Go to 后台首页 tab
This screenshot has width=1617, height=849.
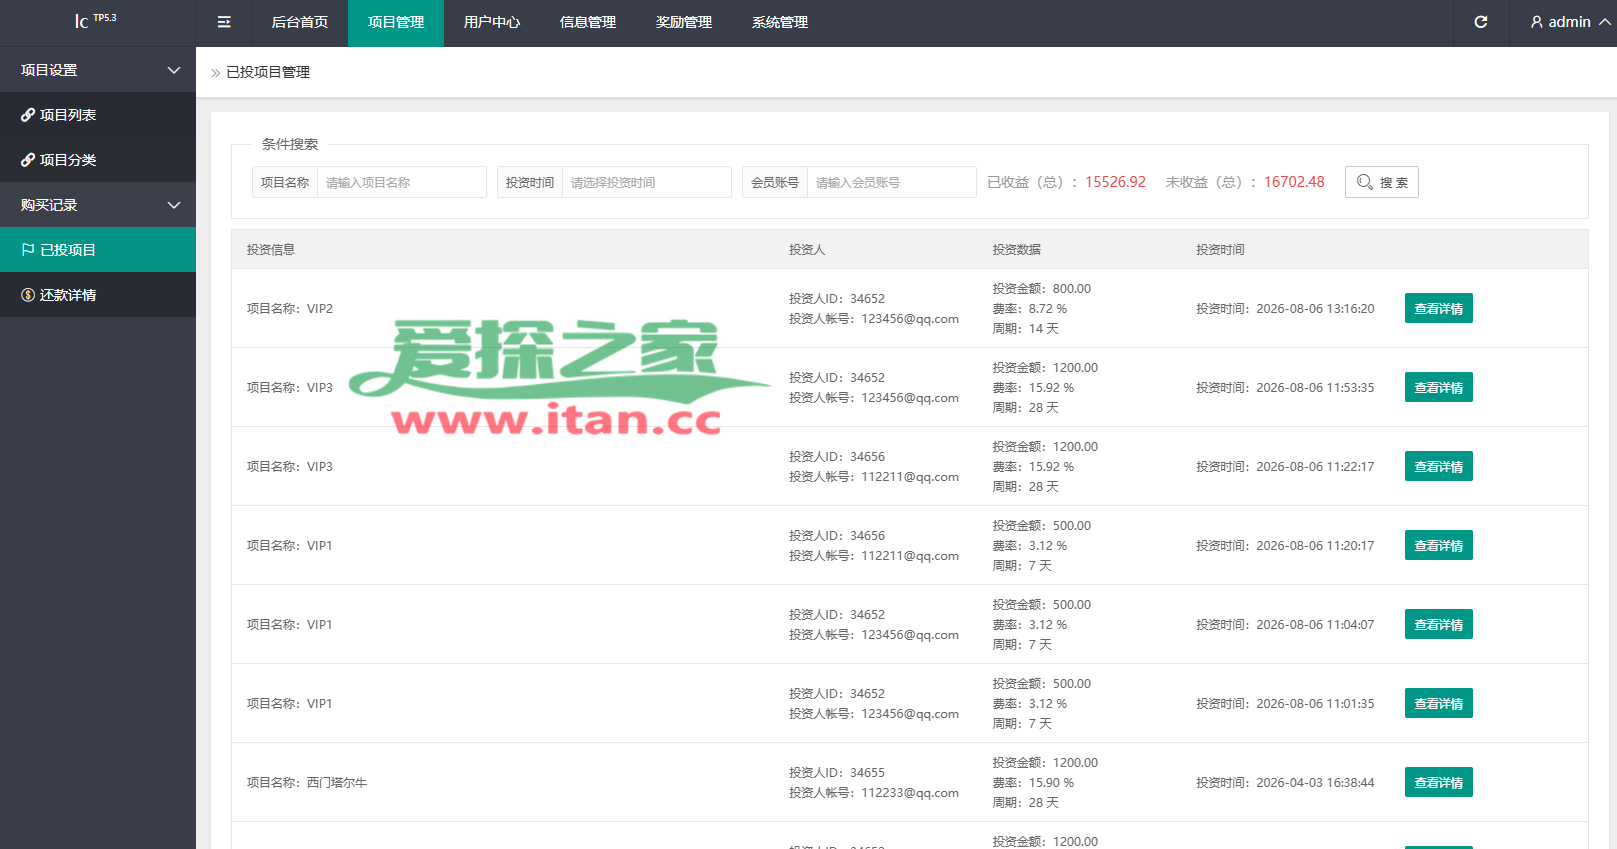tap(300, 22)
